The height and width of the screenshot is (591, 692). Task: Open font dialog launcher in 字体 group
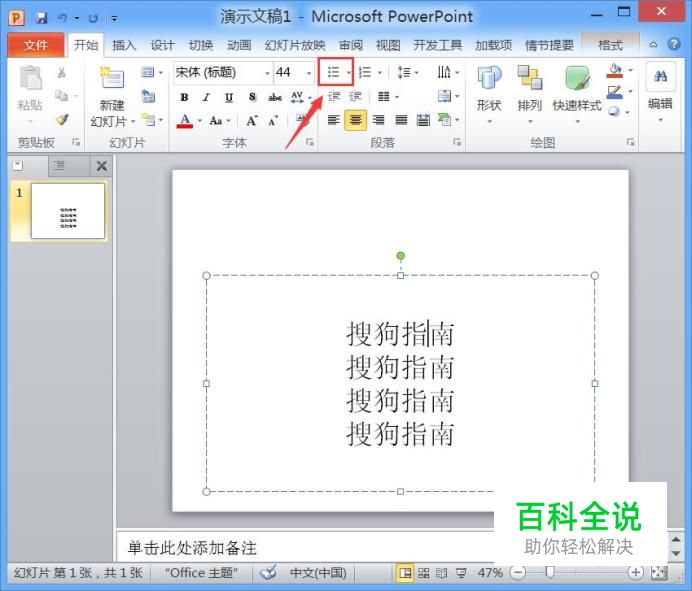click(310, 142)
